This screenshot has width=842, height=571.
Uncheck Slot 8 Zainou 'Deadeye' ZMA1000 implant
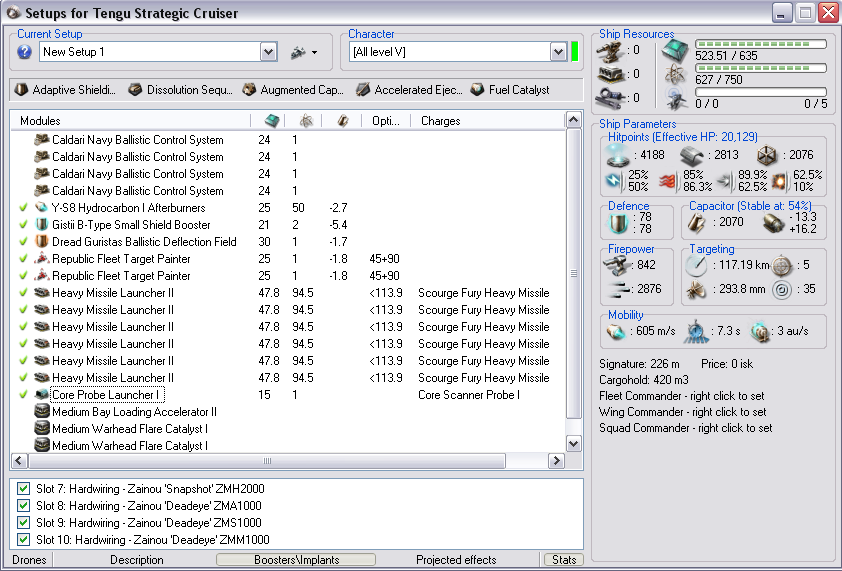click(x=23, y=505)
